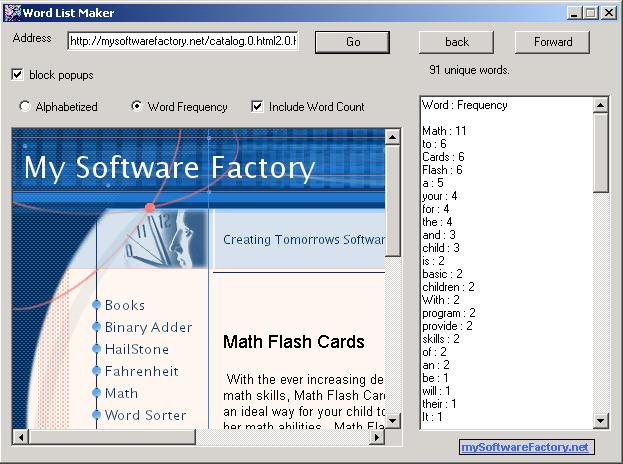623x464 pixels.
Task: Click the '91 unique words.' label
Action: click(469, 70)
